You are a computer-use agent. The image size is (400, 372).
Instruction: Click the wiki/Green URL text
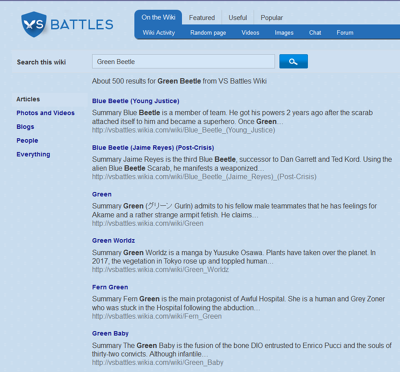pyautogui.click(x=148, y=223)
